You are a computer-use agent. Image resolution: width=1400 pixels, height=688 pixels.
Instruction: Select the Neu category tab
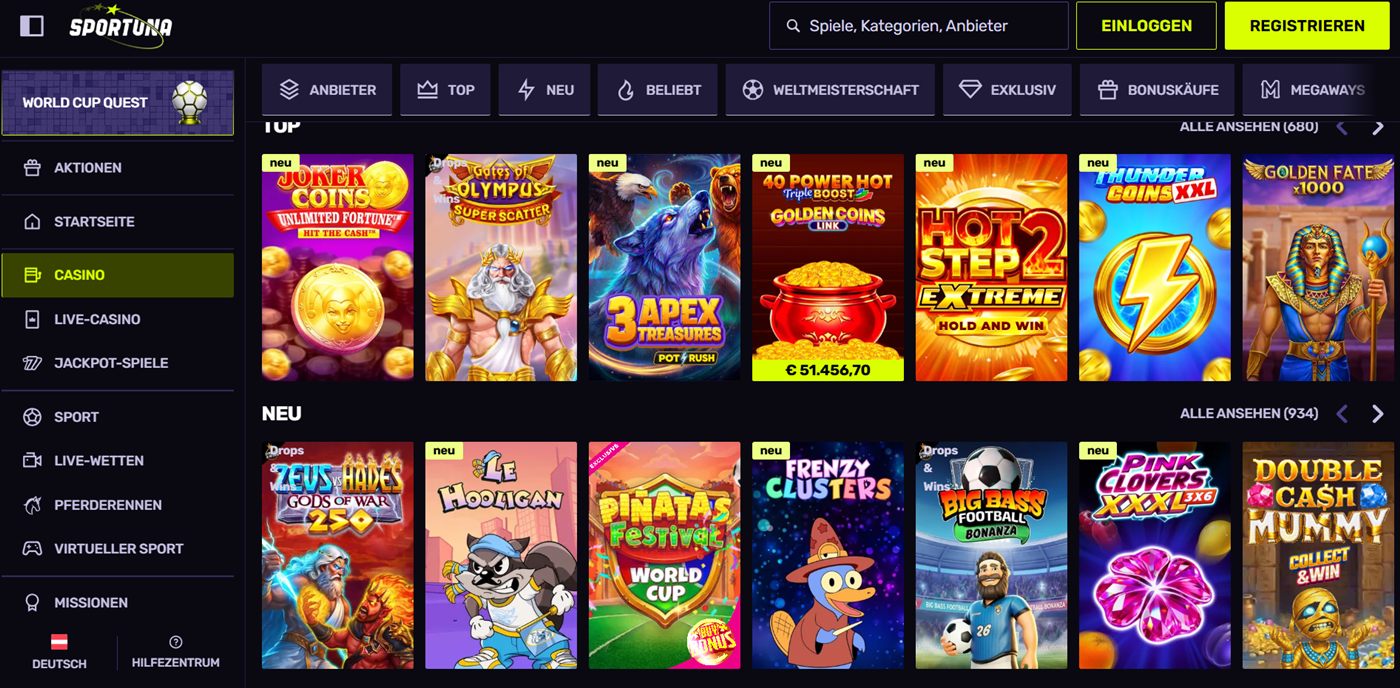544,90
